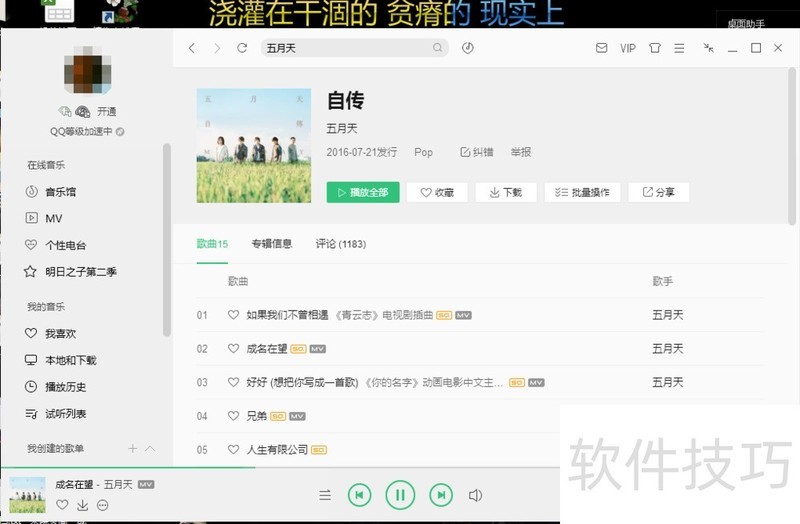The width and height of the screenshot is (800, 524).
Task: Click into the search box with 五月天
Action: 355,48
